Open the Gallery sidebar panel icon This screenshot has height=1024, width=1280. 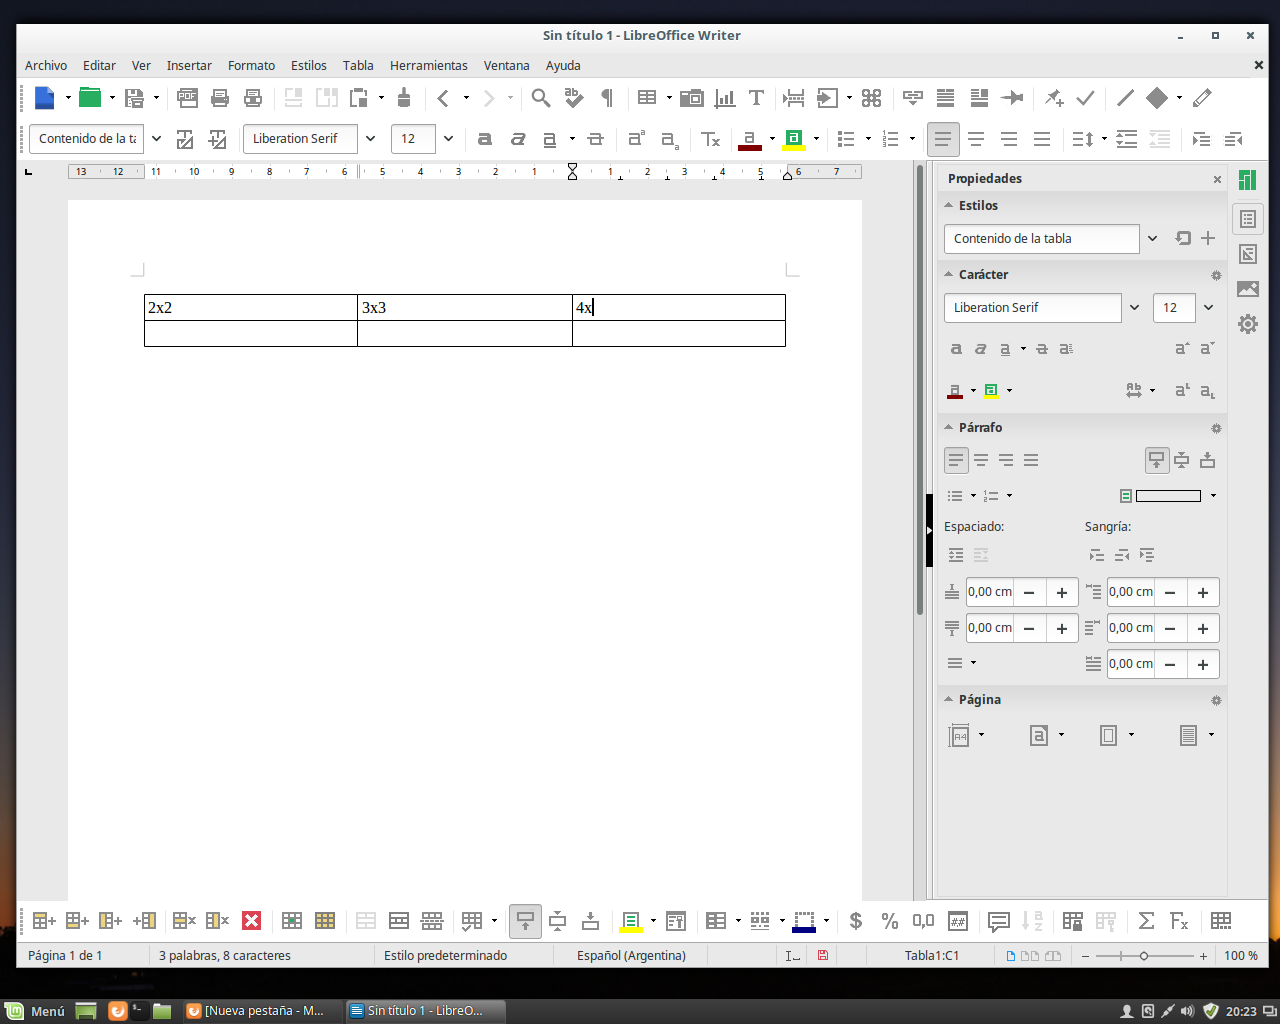coord(1248,289)
